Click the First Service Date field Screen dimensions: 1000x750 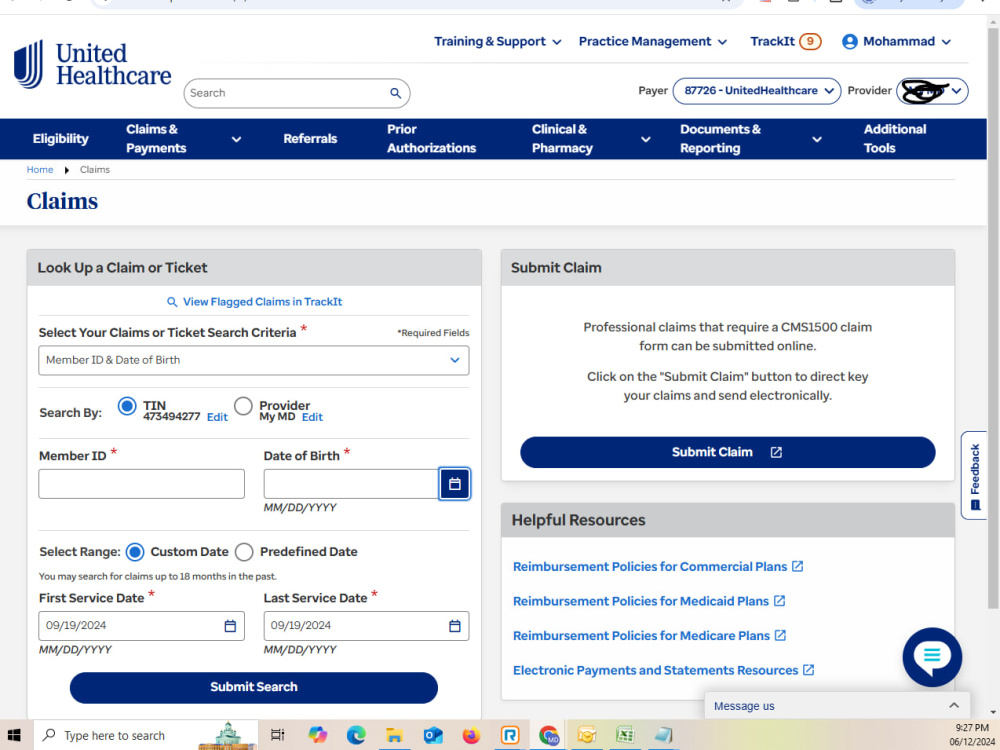[x=142, y=626]
